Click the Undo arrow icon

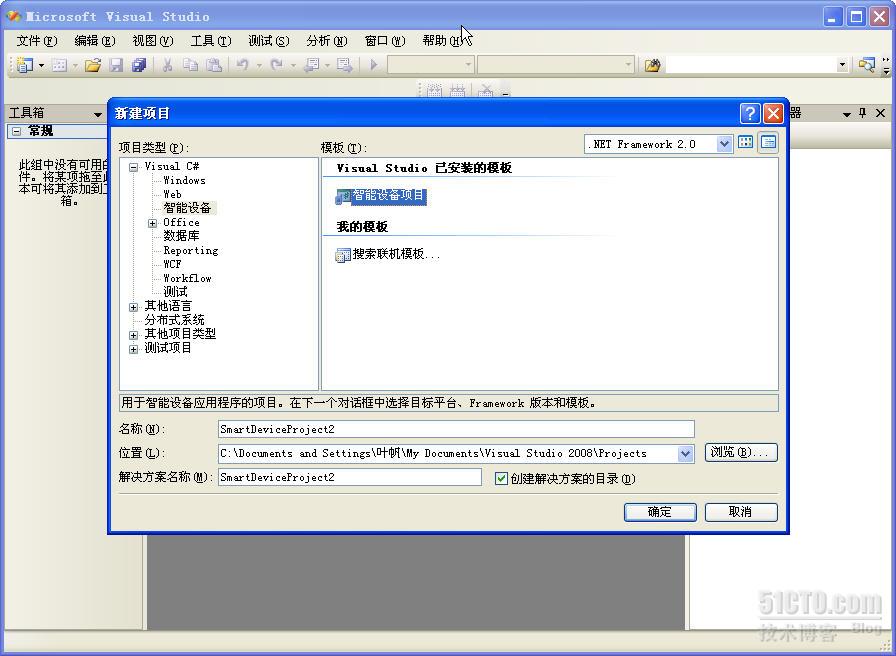pyautogui.click(x=242, y=65)
